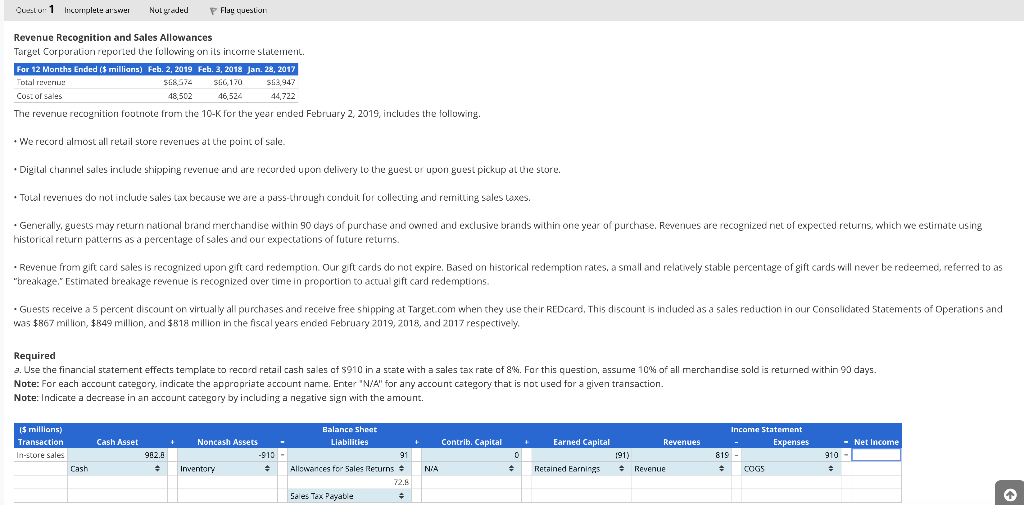Flag this question
This screenshot has height=505, width=1024.
click(238, 10)
